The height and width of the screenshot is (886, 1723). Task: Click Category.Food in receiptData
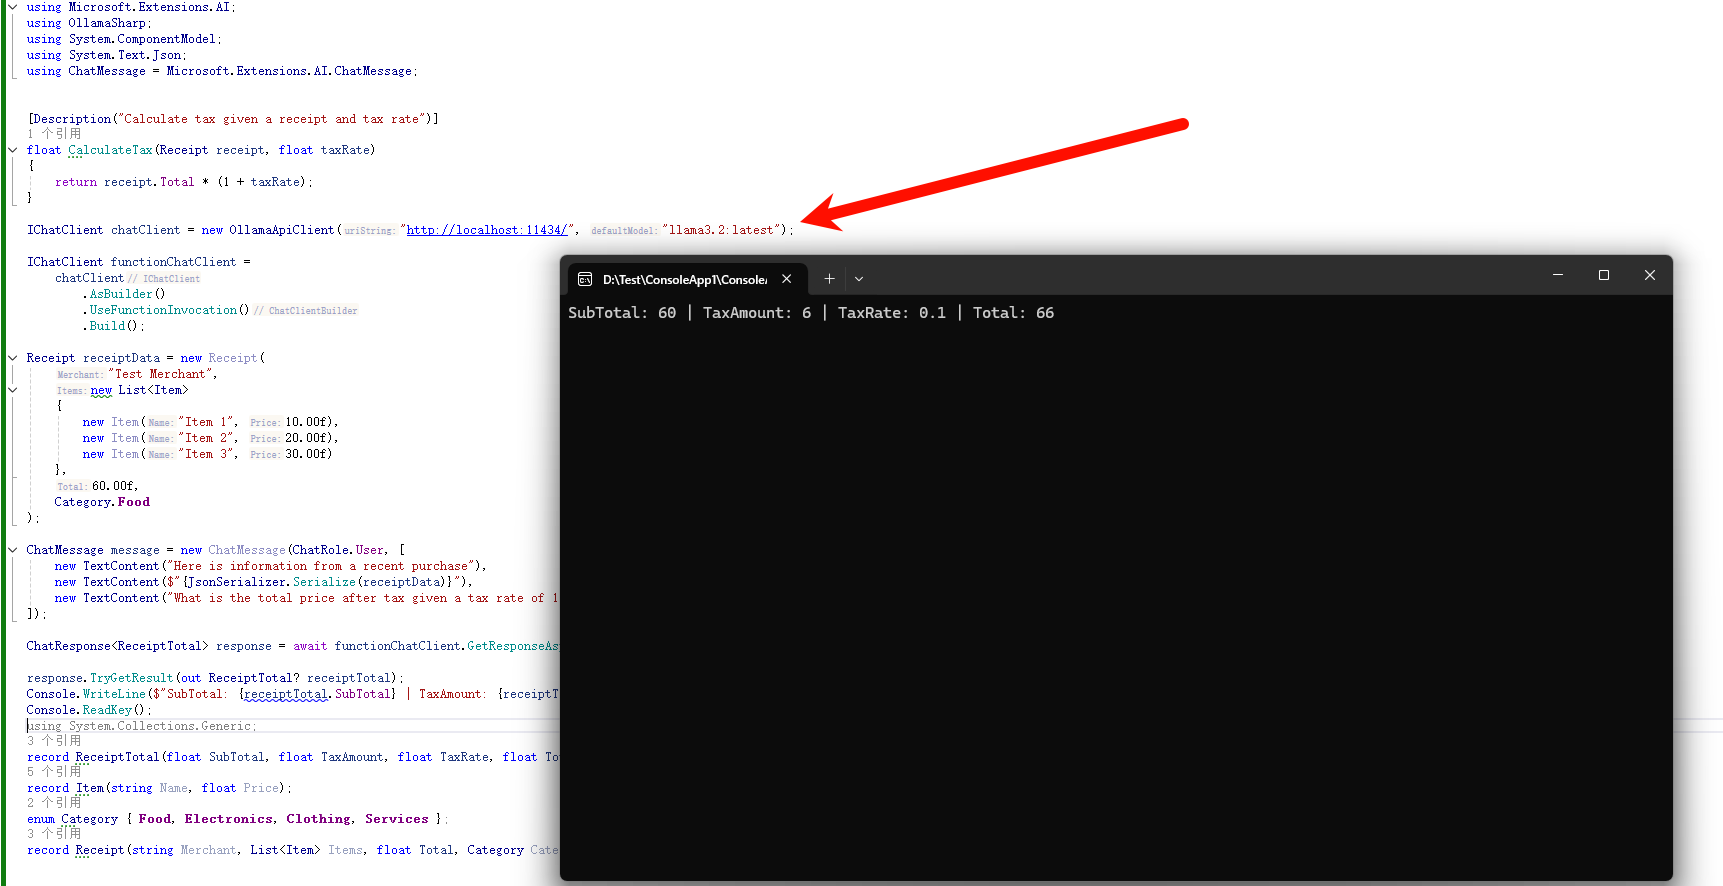tap(102, 502)
